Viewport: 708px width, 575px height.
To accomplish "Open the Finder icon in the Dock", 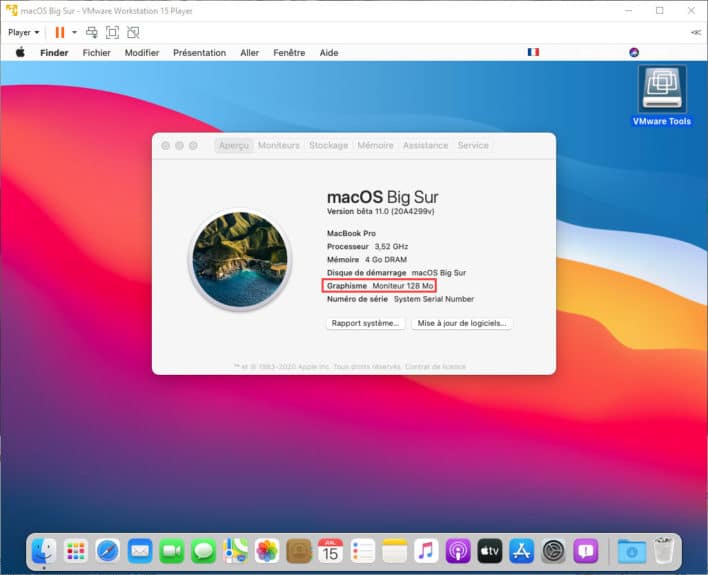I will [x=44, y=551].
